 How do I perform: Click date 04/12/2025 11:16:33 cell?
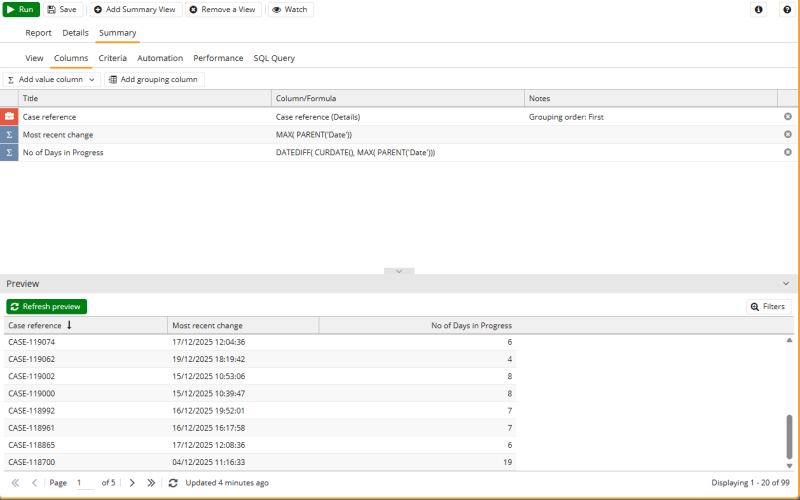(x=243, y=462)
